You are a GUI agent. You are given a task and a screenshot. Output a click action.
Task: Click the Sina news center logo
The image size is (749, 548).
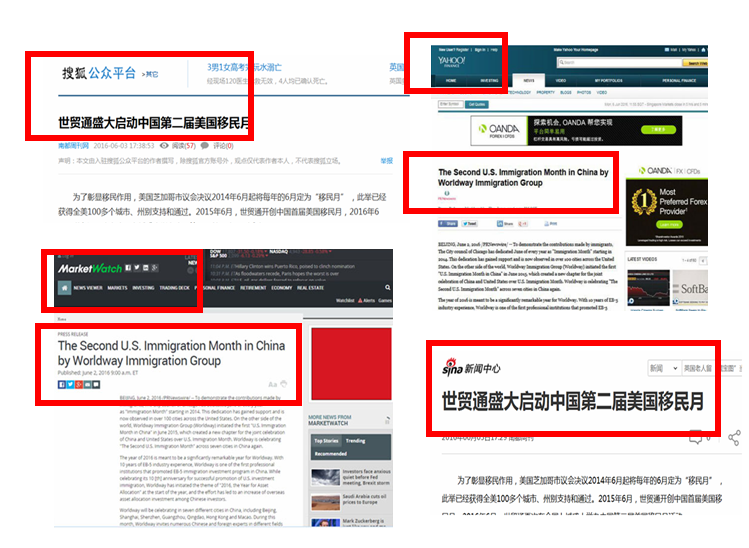[x=471, y=367]
